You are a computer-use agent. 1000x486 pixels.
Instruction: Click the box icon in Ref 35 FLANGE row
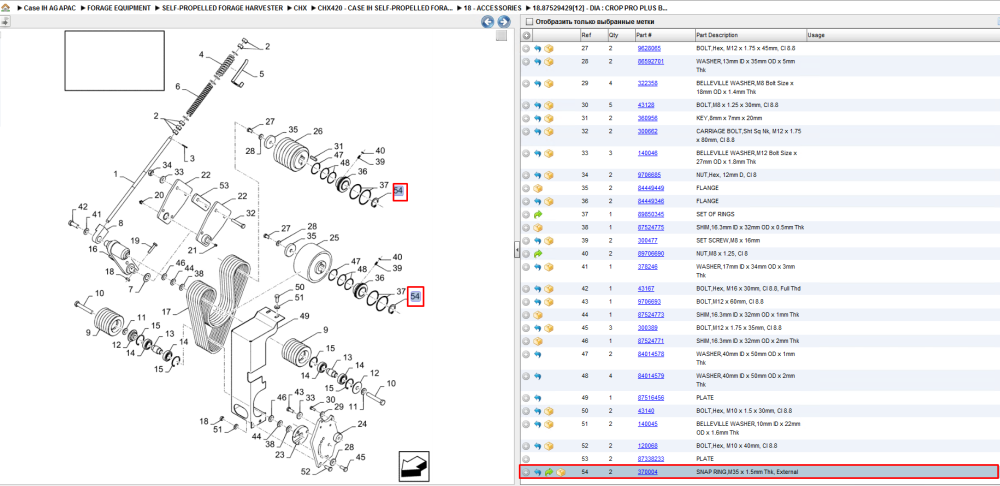[538, 188]
